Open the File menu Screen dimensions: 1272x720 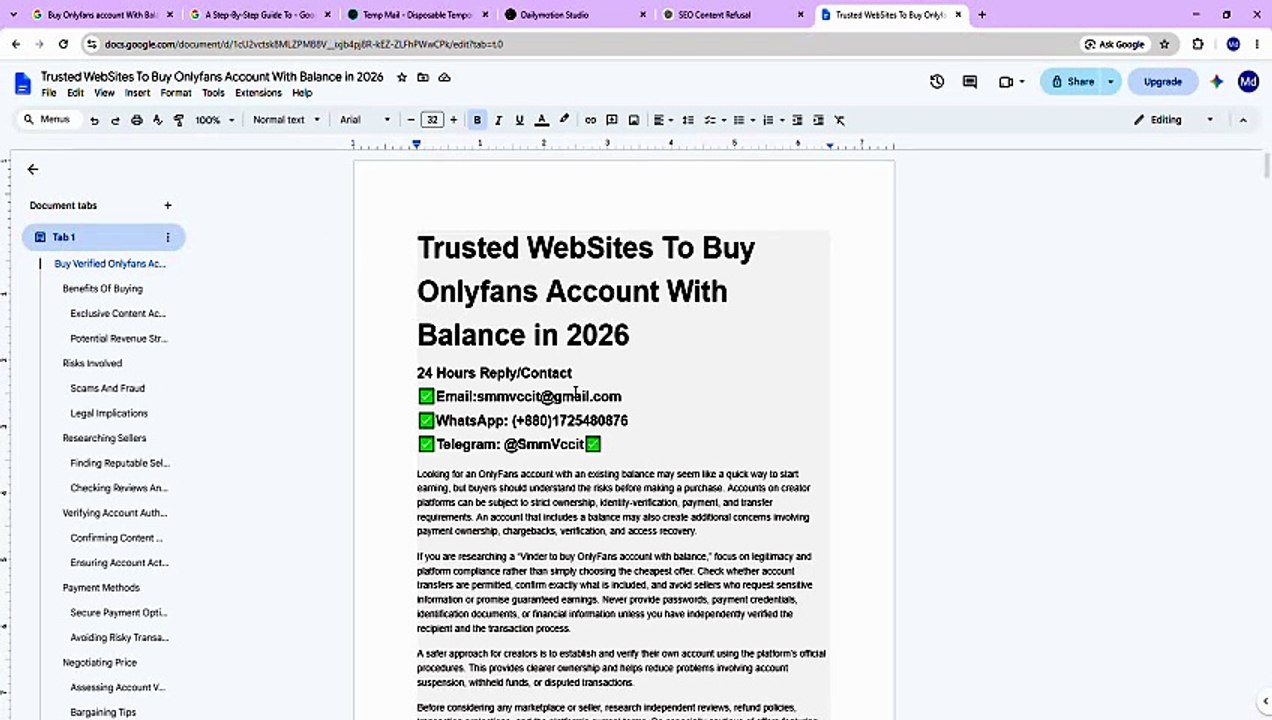point(48,93)
